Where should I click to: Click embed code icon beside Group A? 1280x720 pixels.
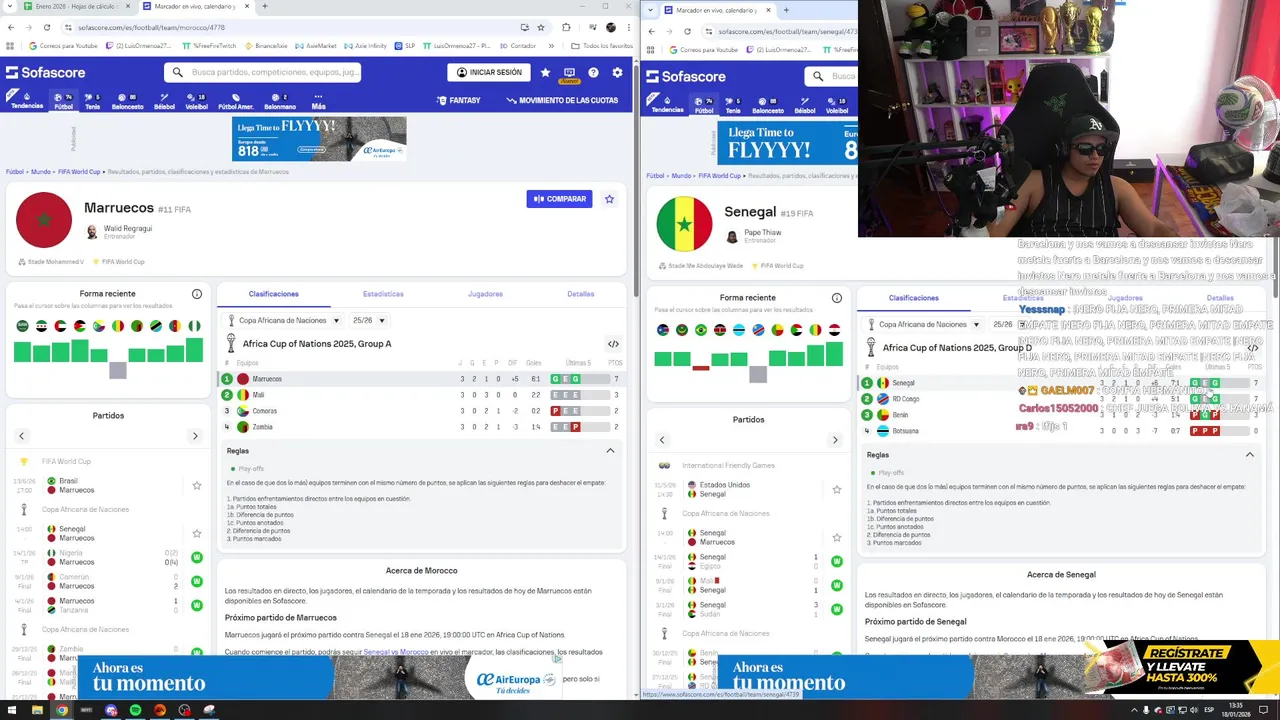(x=613, y=344)
